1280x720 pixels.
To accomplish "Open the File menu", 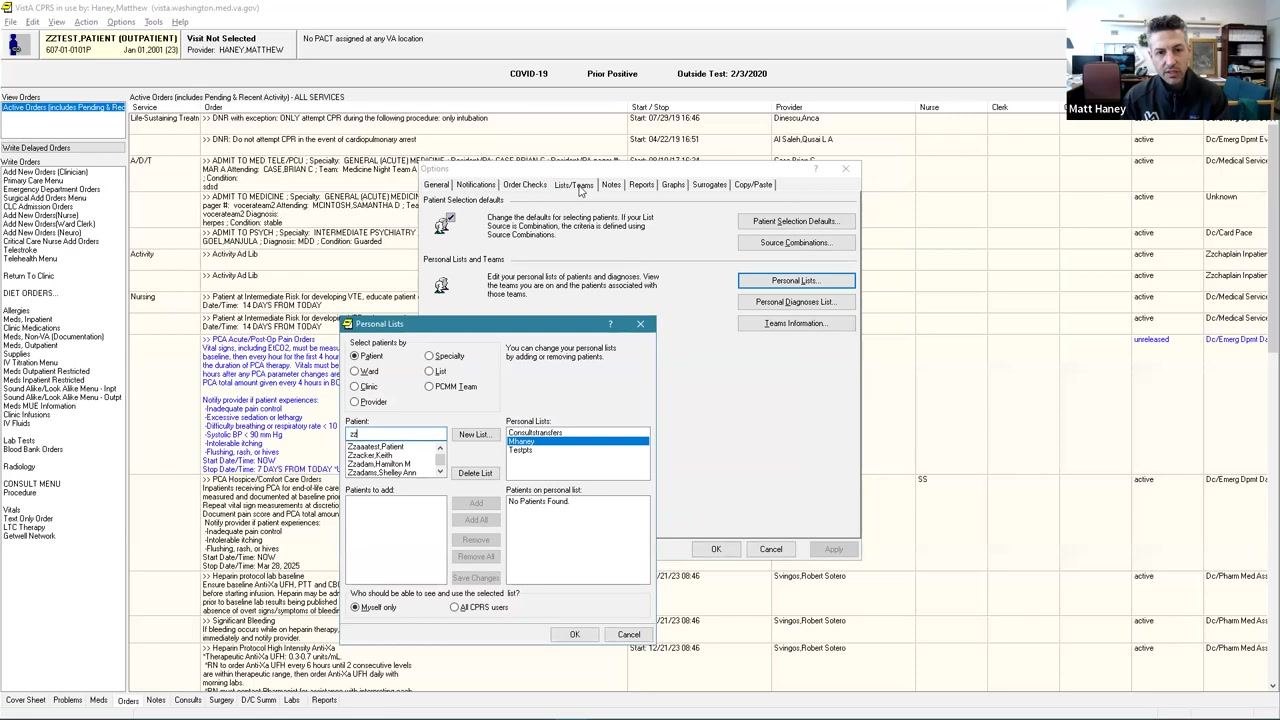I will (x=10, y=22).
